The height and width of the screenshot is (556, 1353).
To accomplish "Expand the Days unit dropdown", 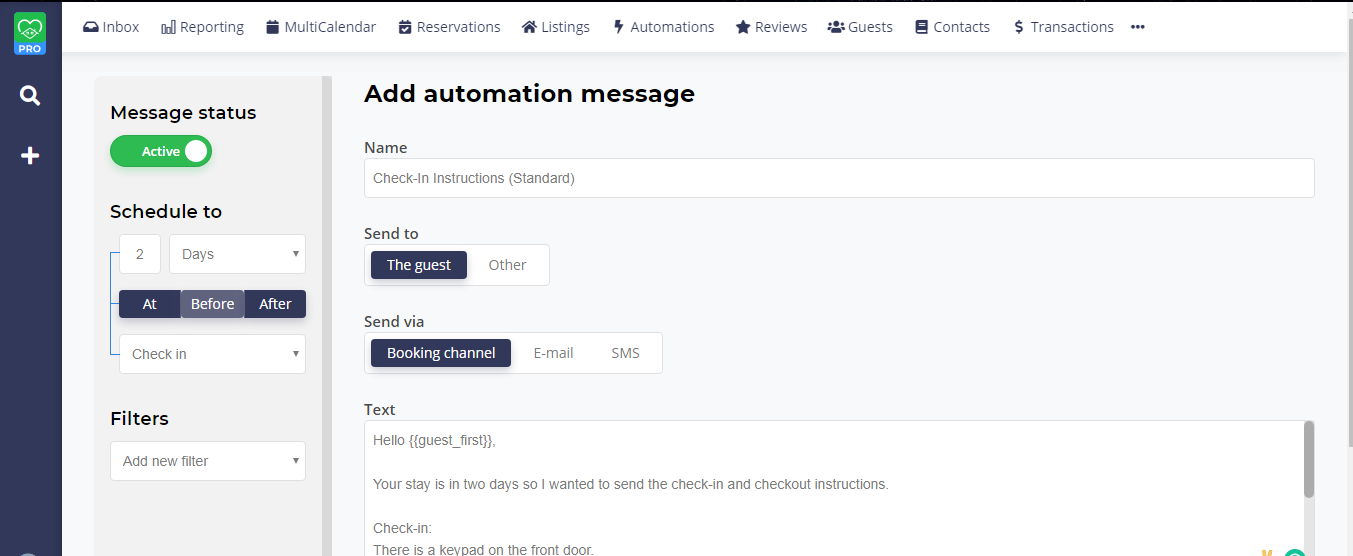I will point(237,254).
